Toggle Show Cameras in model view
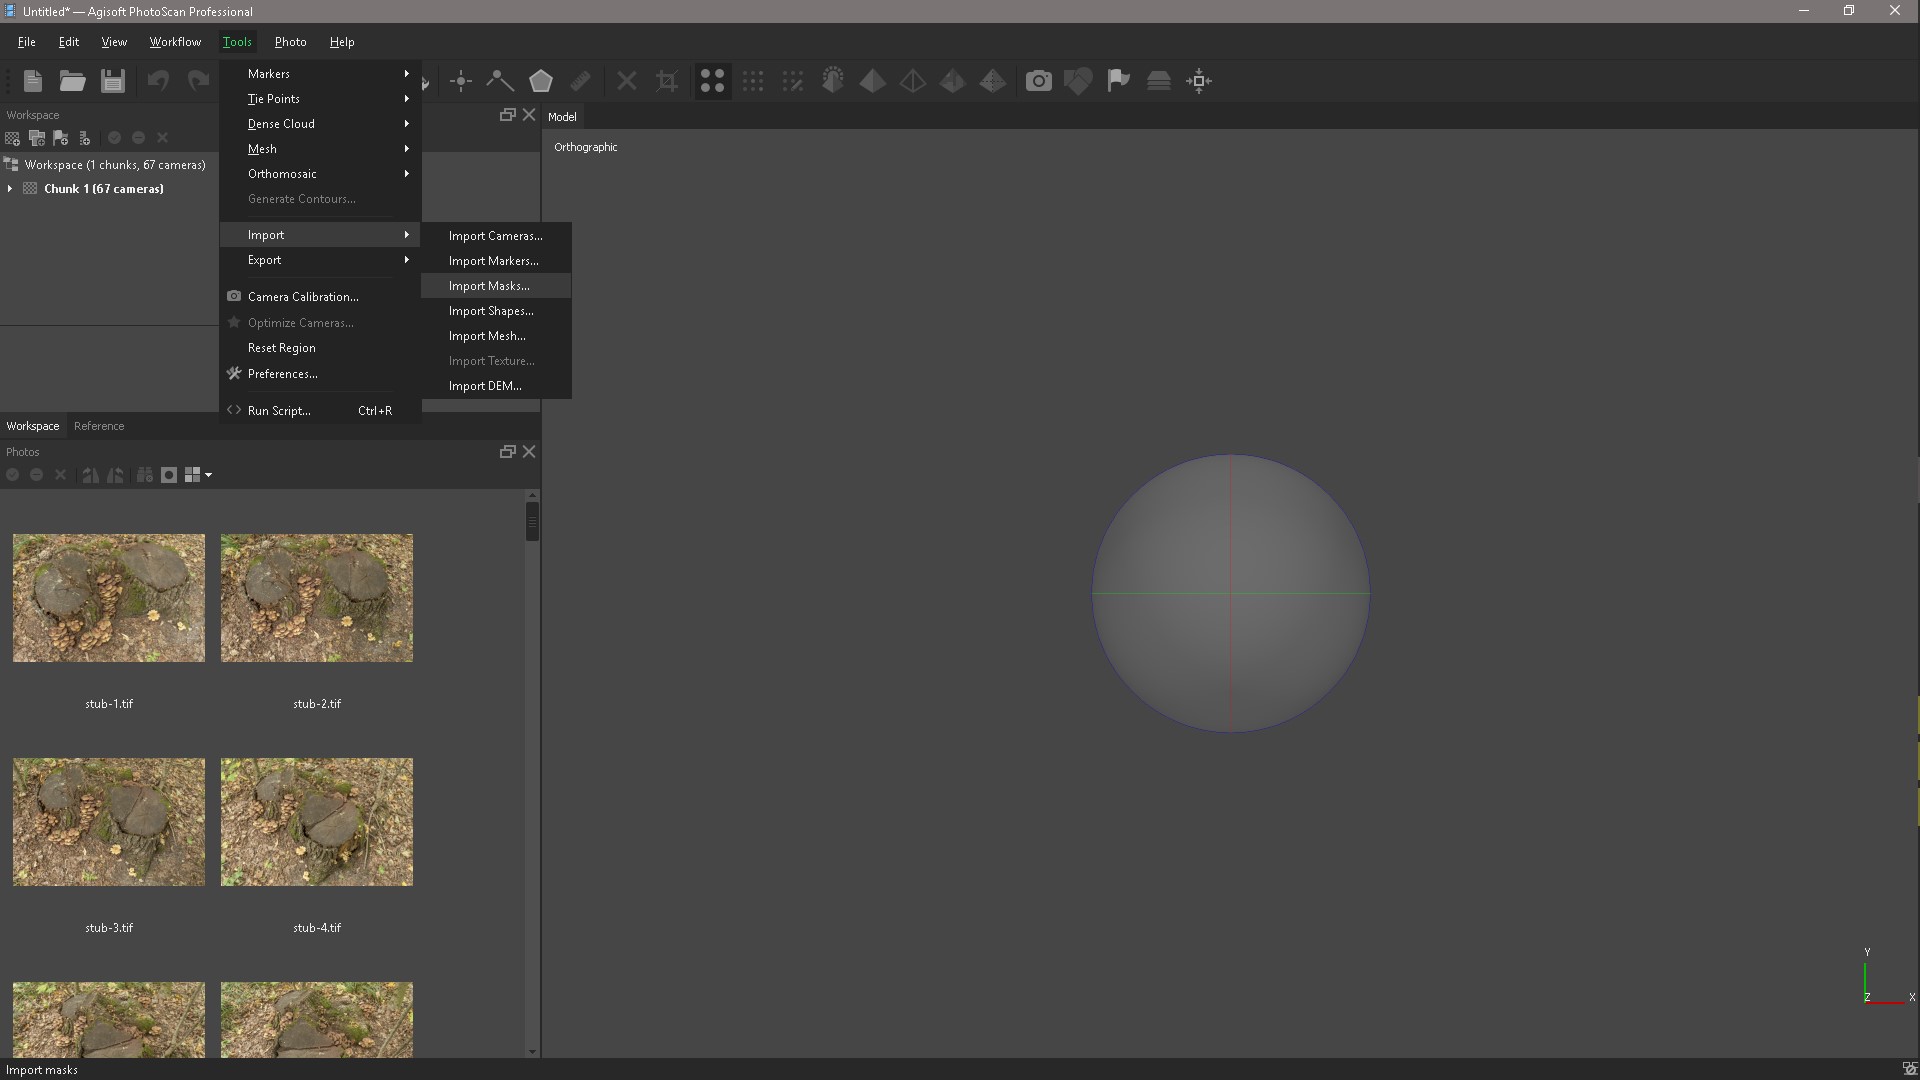 [x=1038, y=81]
